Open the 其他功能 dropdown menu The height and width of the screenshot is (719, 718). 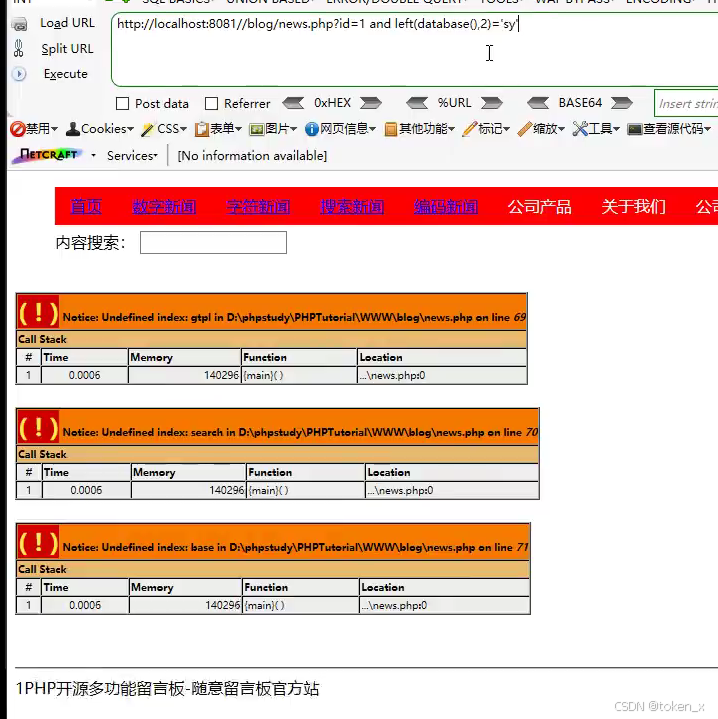(452, 129)
